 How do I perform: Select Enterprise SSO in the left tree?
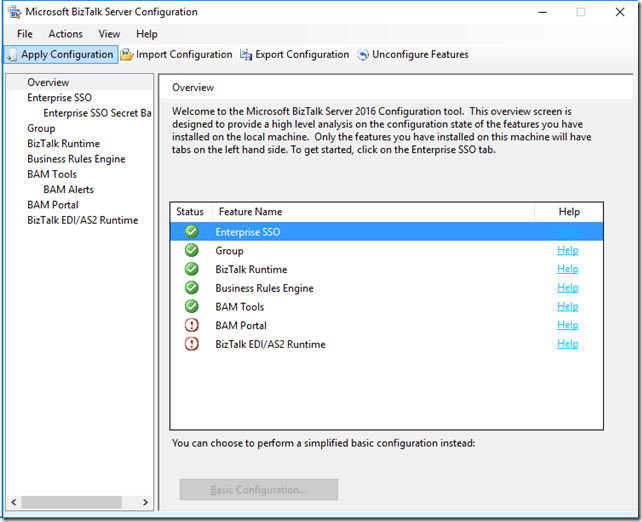pos(59,97)
